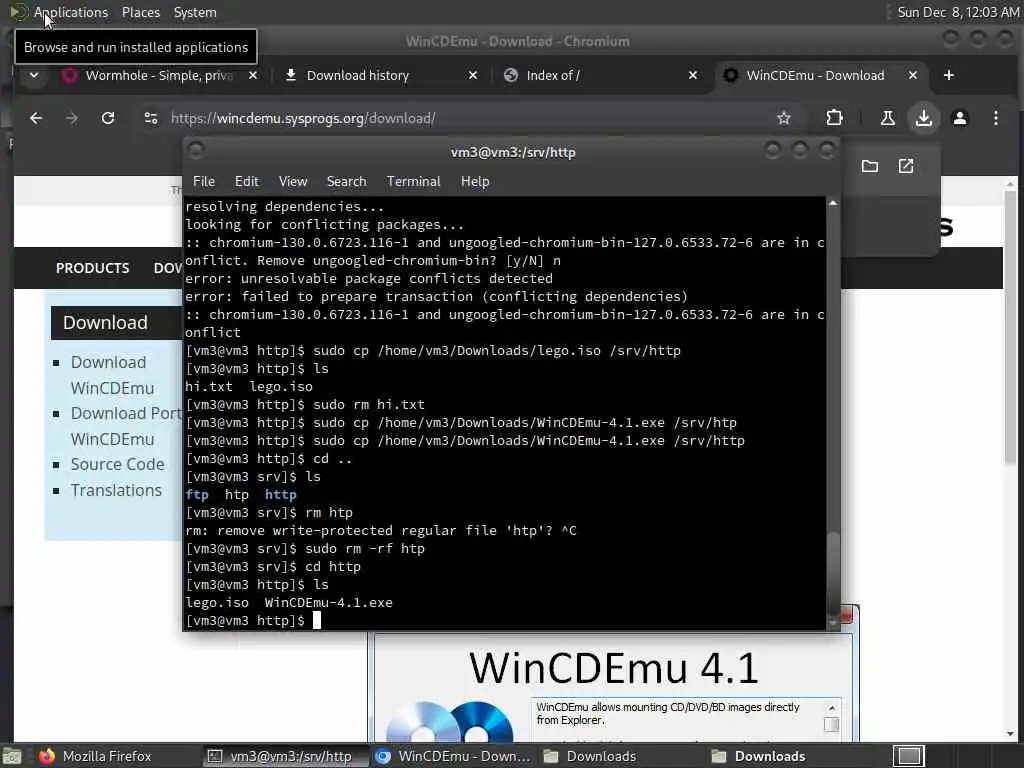Click the blue ftp directory name
The width and height of the screenshot is (1024, 768).
click(x=197, y=495)
